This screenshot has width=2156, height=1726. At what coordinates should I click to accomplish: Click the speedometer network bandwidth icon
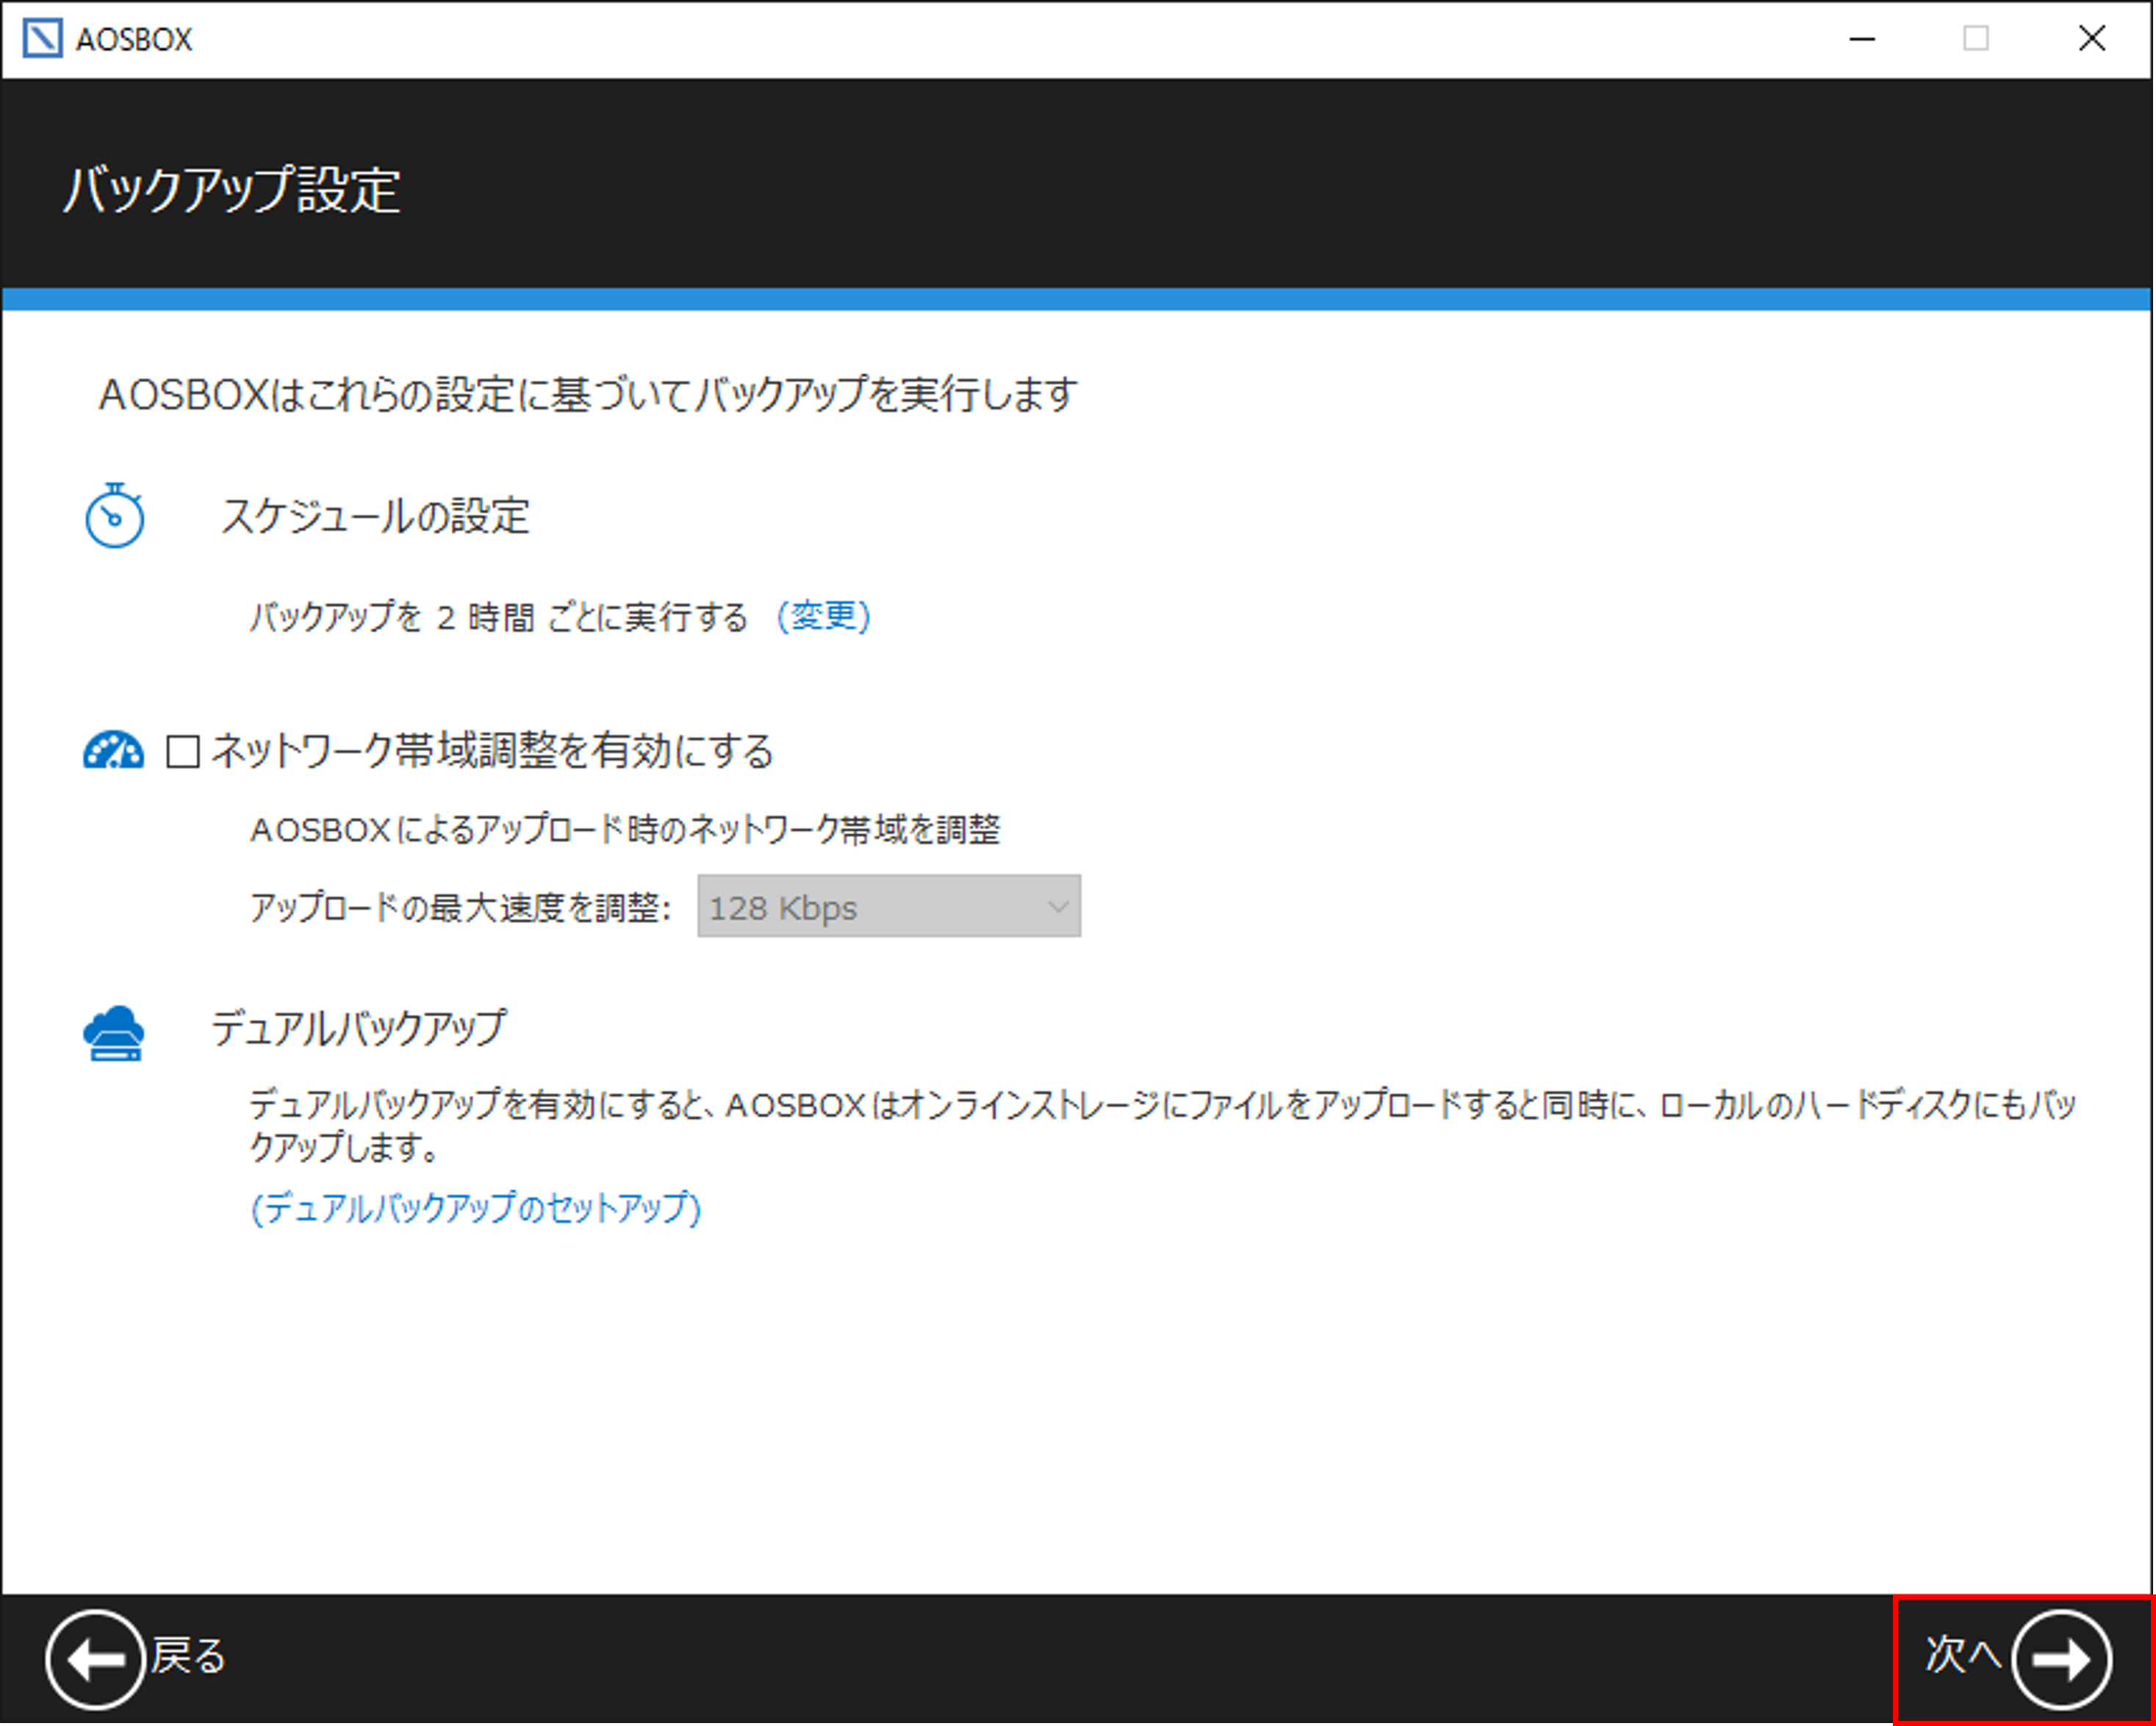113,750
